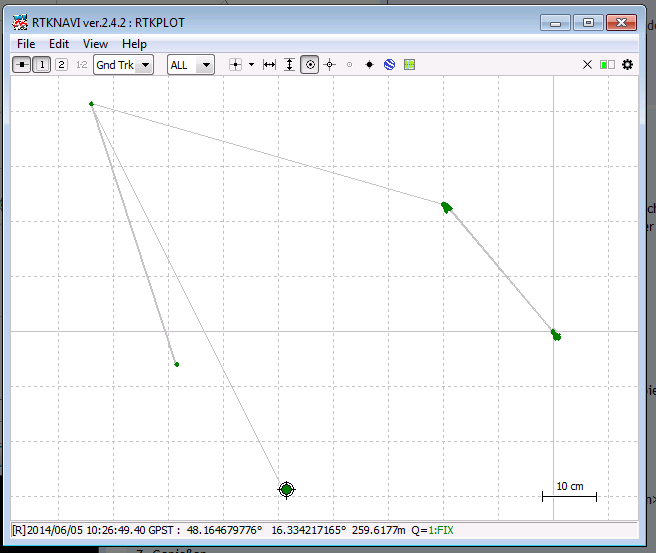Viewport: 656px width, 553px height.
Task: Toggle the track current position icon
Action: [310, 65]
